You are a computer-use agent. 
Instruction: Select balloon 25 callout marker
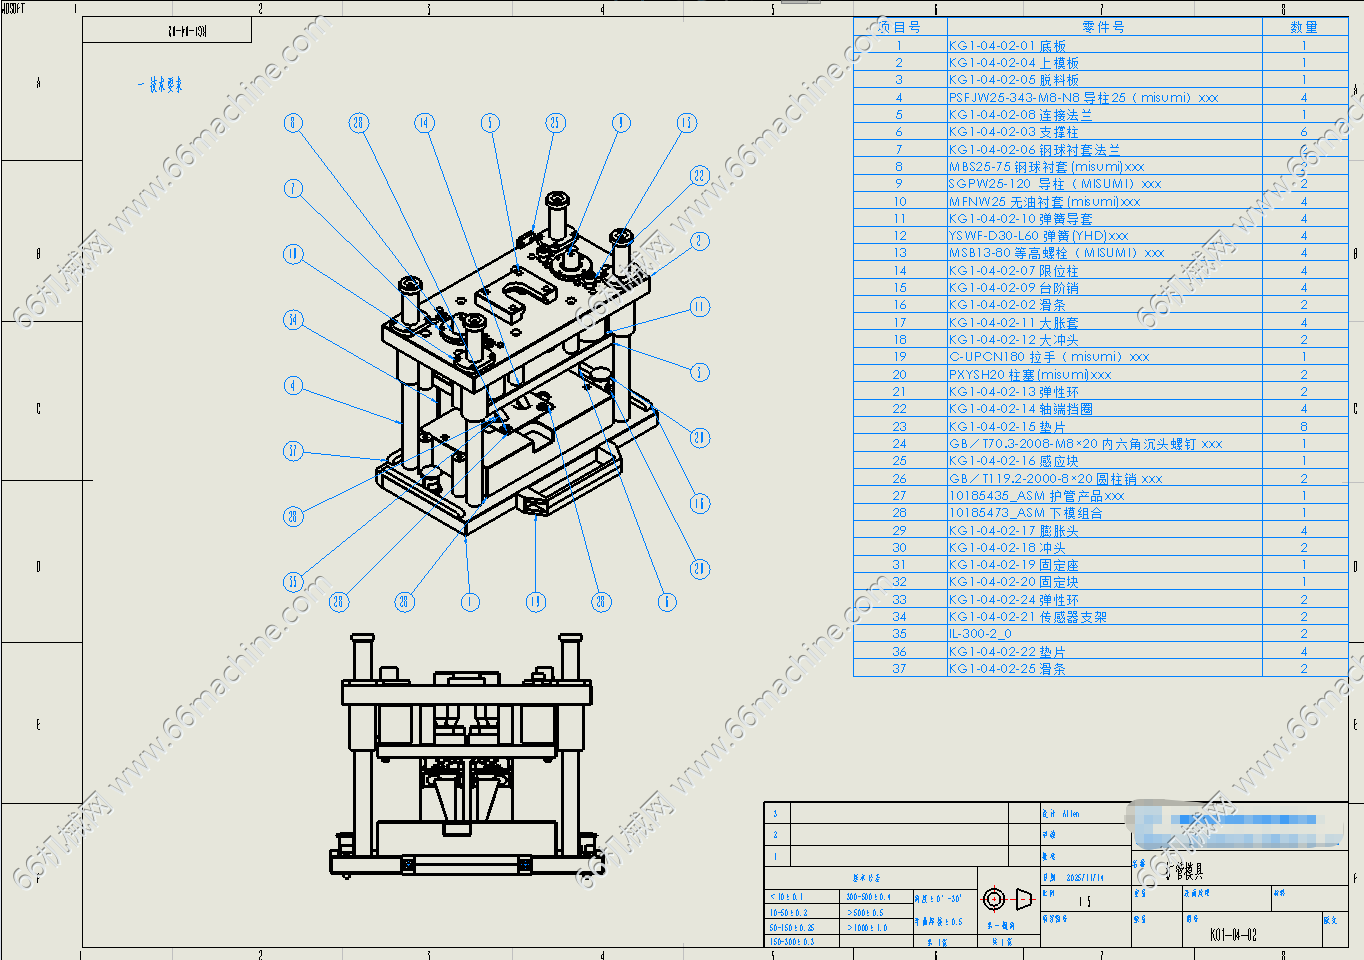coord(555,123)
